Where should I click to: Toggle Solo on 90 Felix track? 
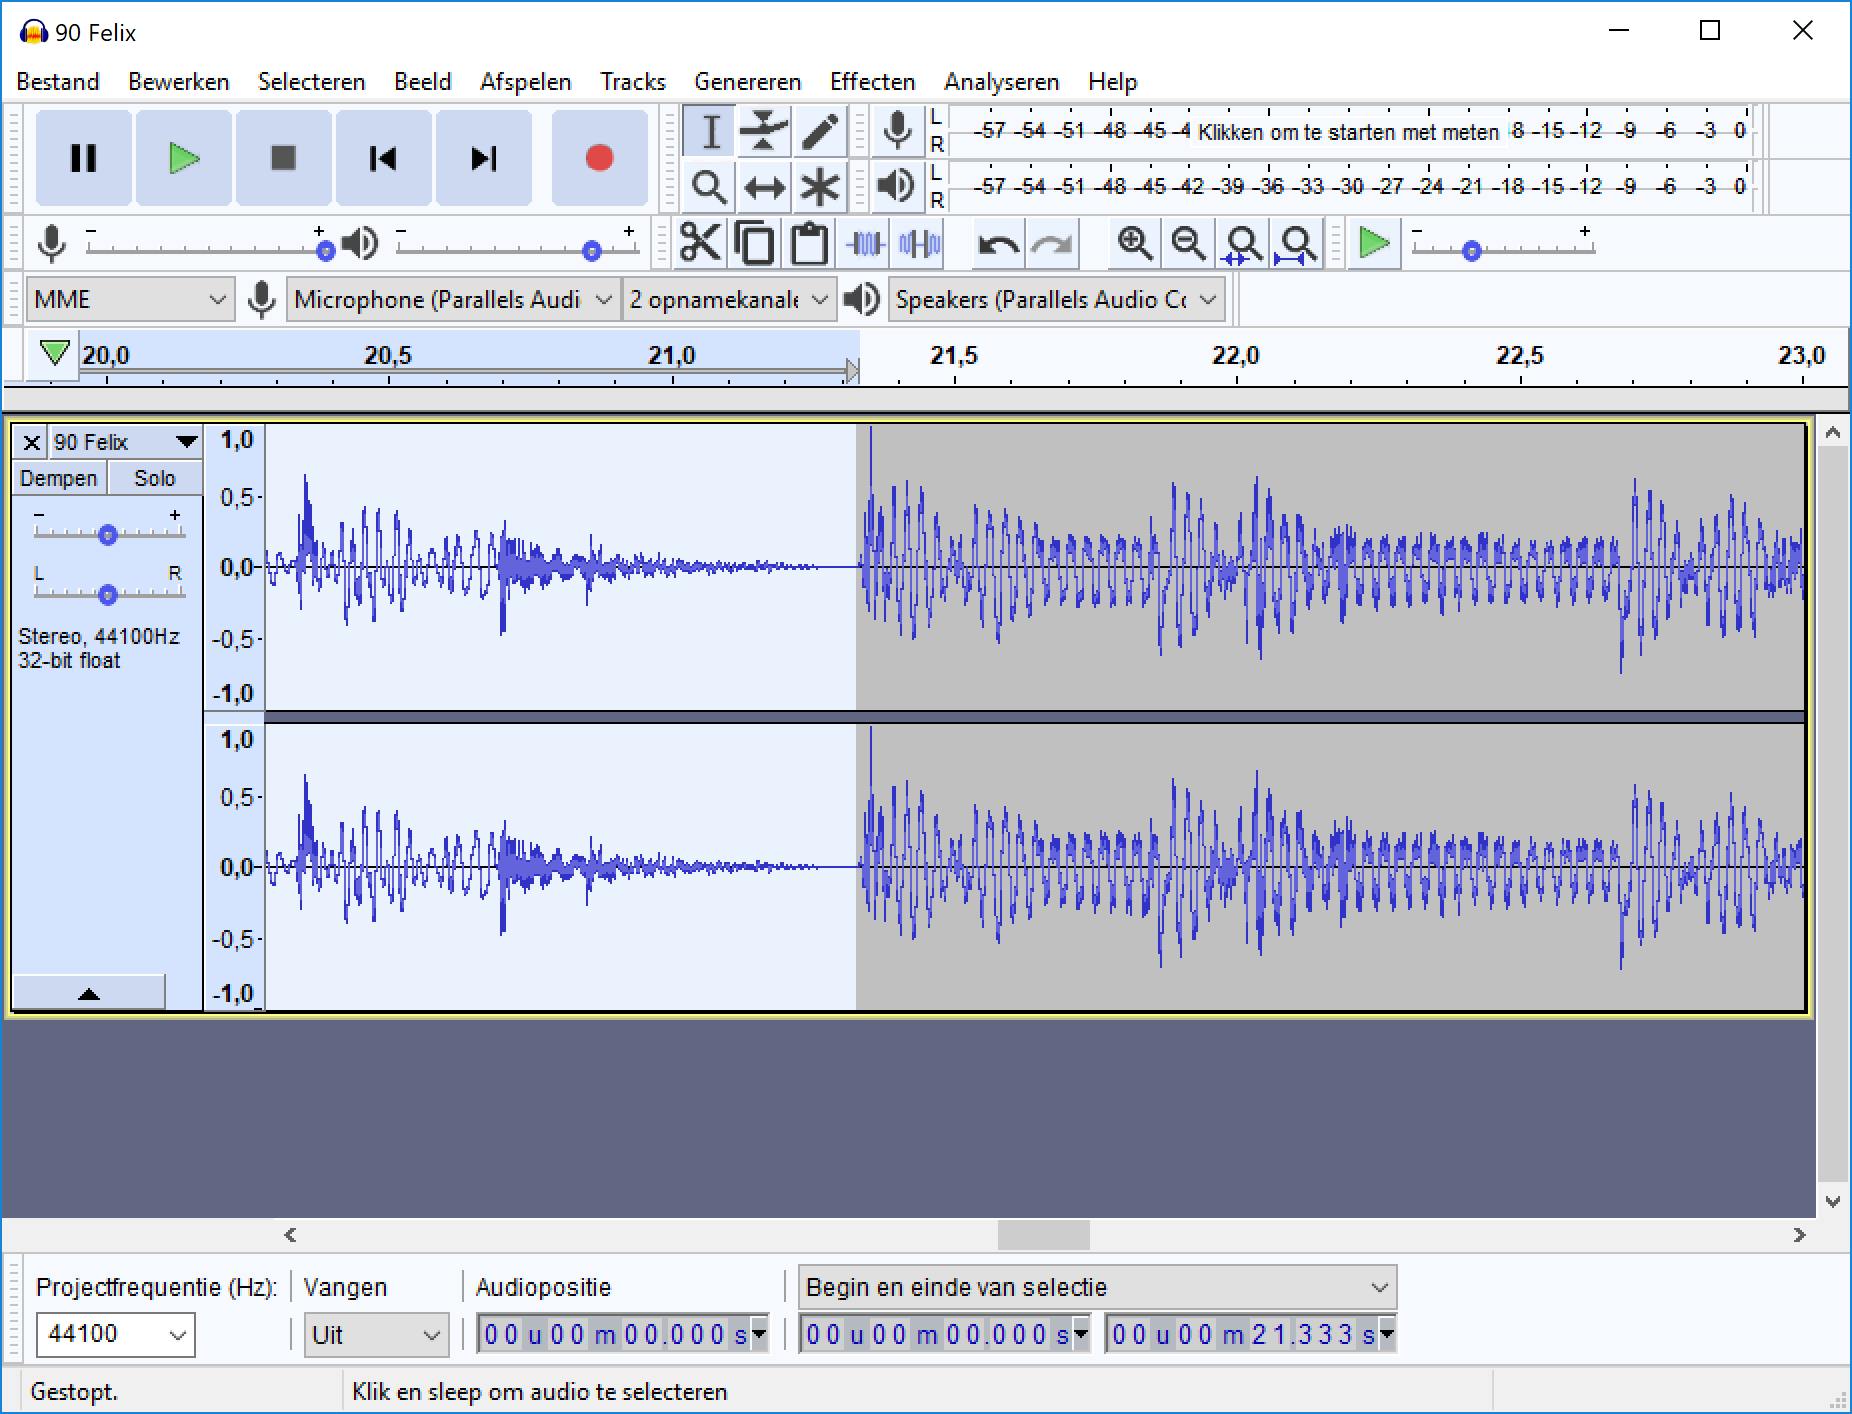pos(155,478)
